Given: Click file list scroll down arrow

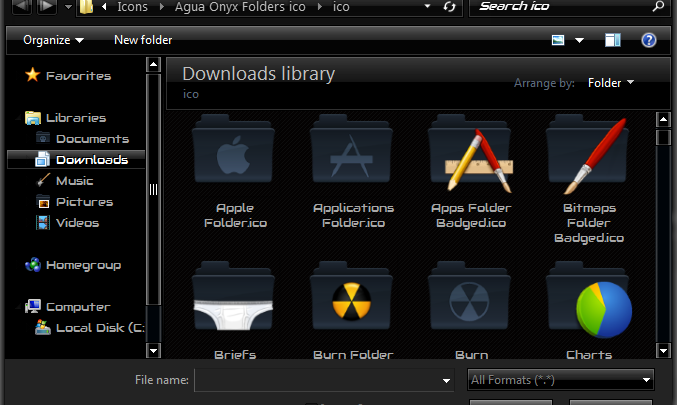Looking at the screenshot, I should pos(663,350).
